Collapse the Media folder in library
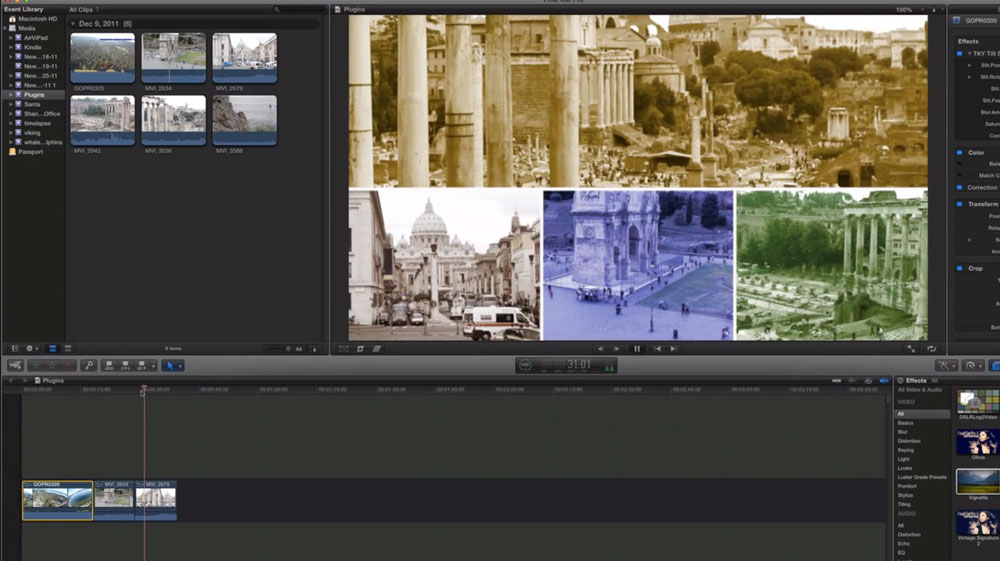 pyautogui.click(x=5, y=29)
